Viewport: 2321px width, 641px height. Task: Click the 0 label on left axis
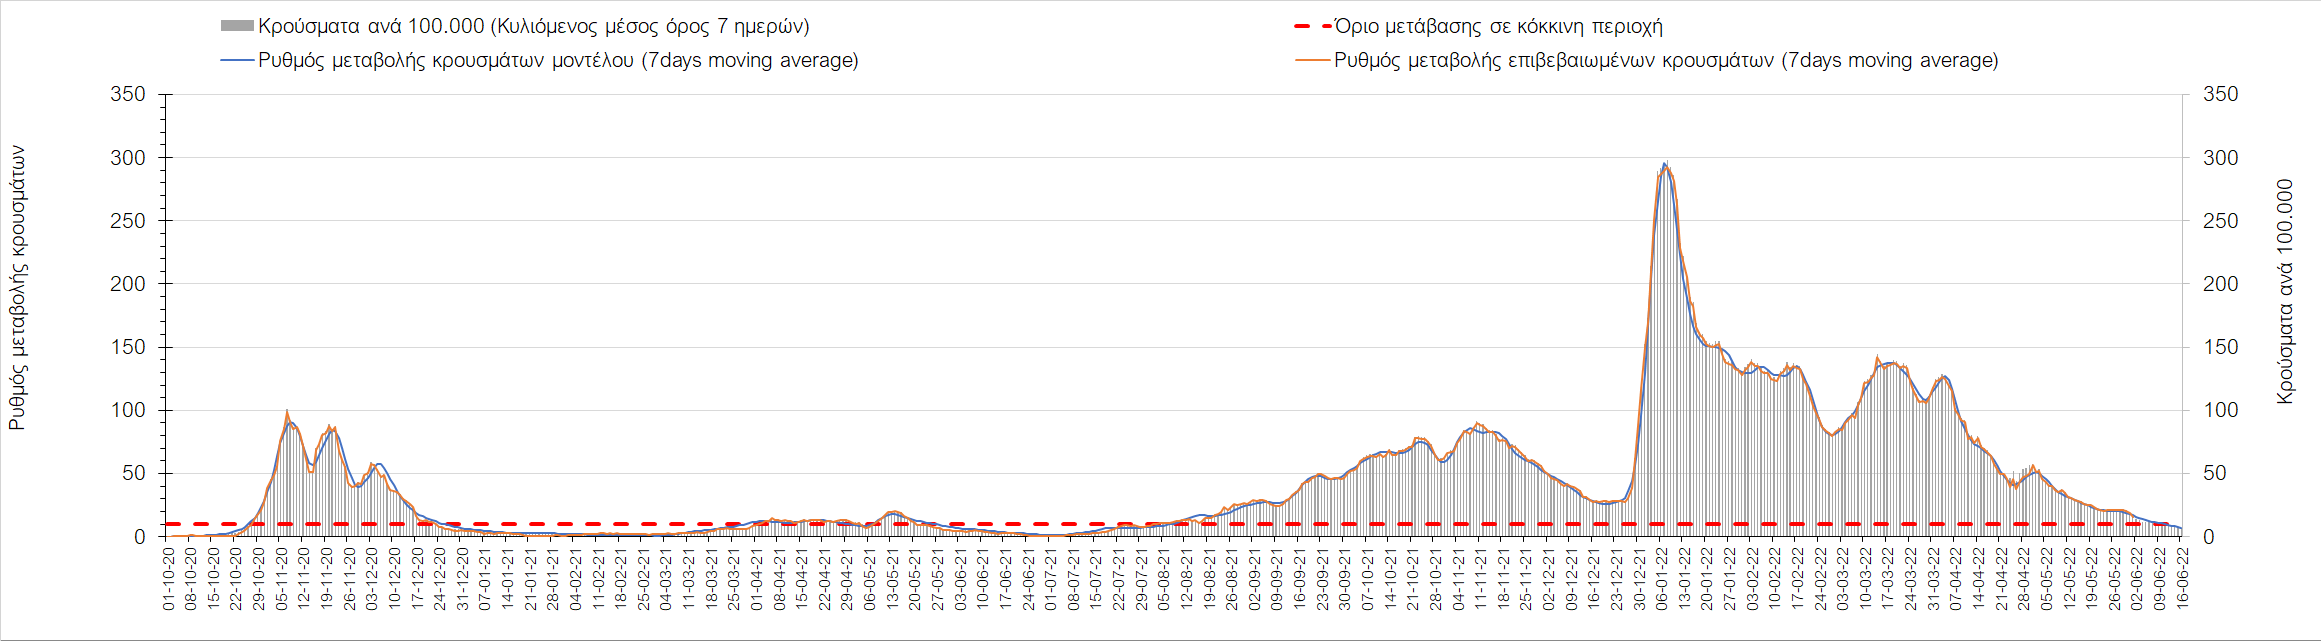139,537
